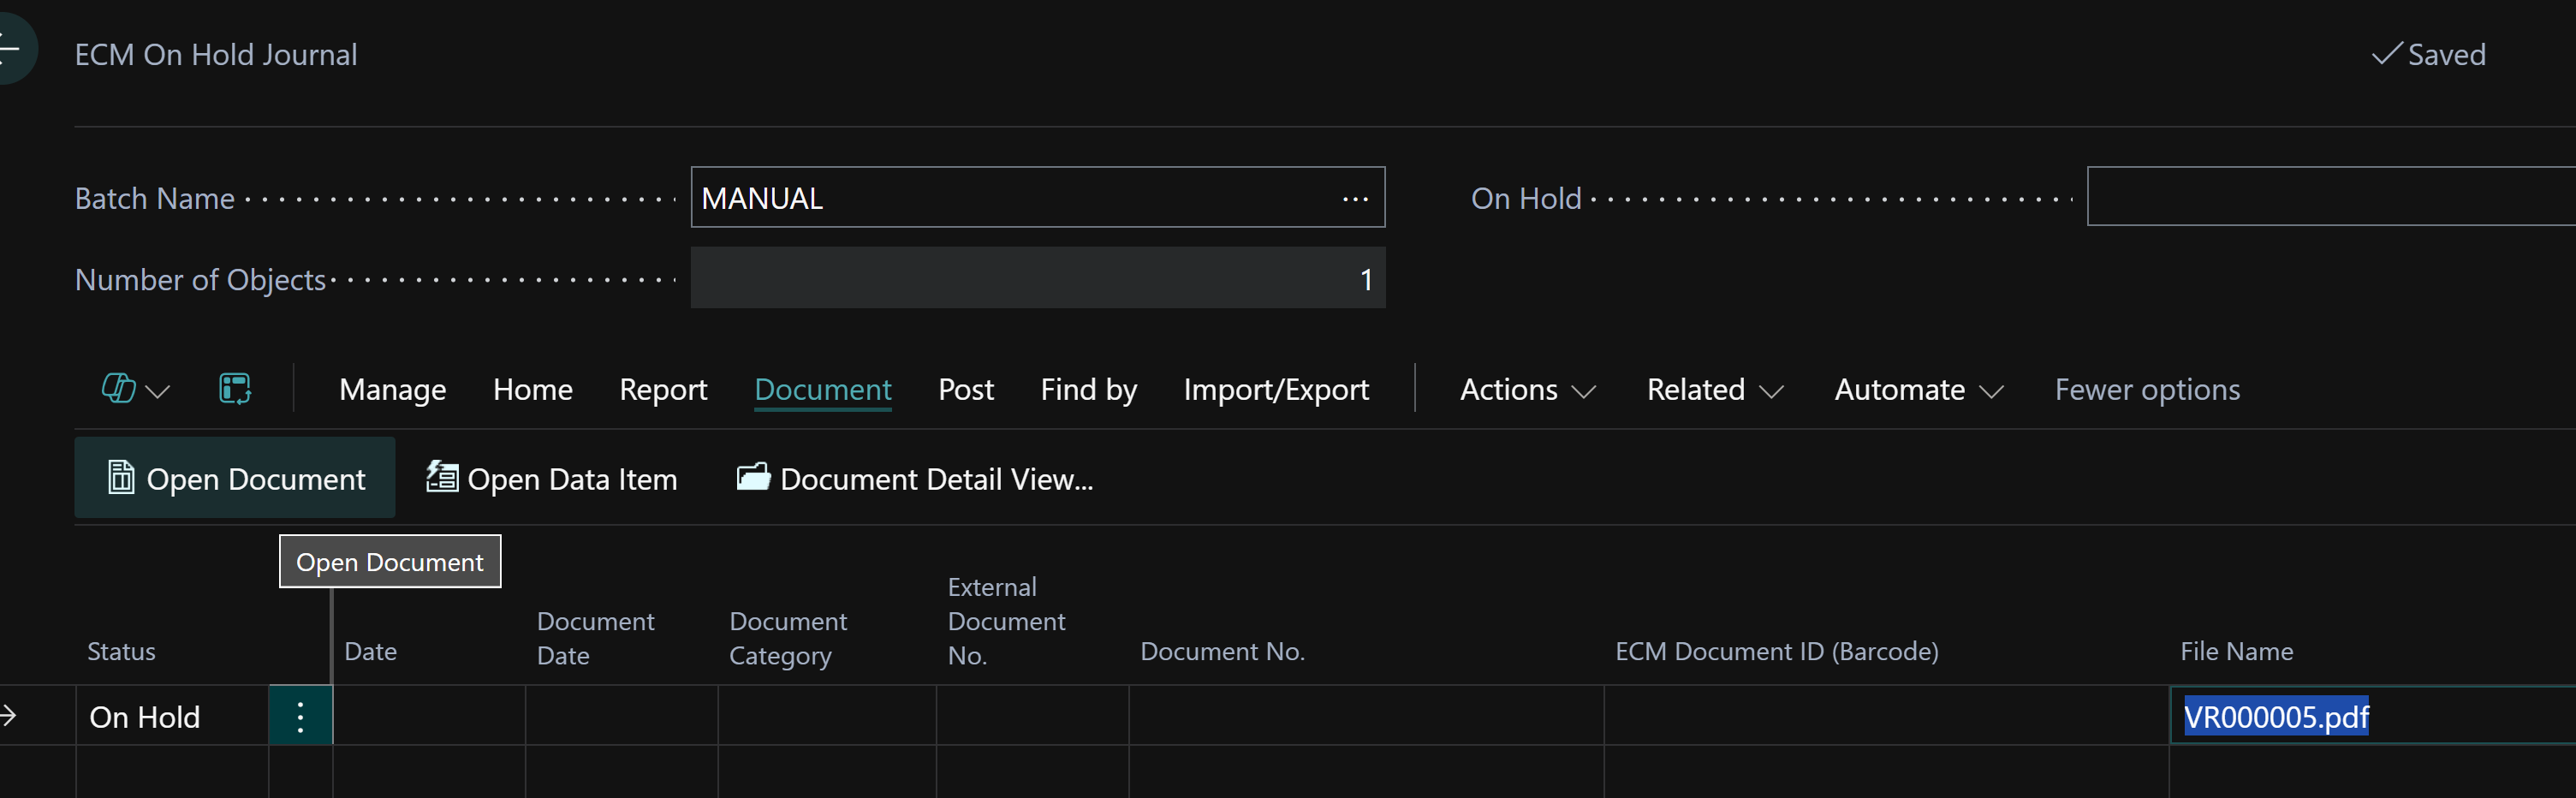Click the Document No. column header
Image resolution: width=2576 pixels, height=798 pixels.
(x=1222, y=652)
